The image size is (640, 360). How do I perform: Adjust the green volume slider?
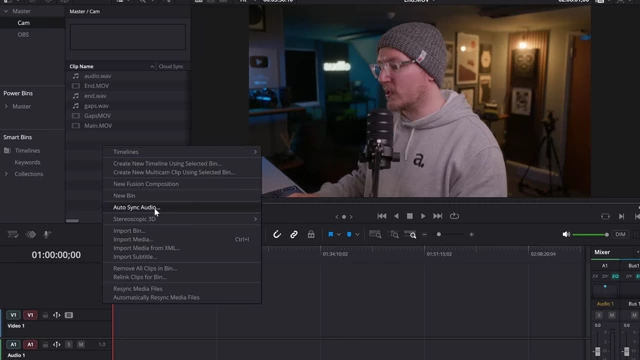(590, 235)
